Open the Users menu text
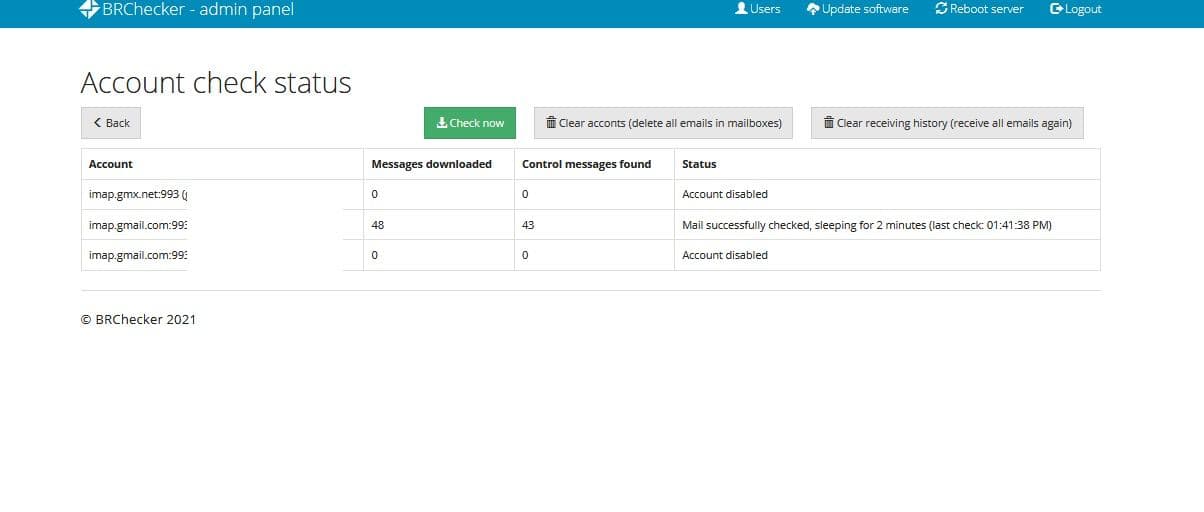The height and width of the screenshot is (512, 1204). click(765, 9)
